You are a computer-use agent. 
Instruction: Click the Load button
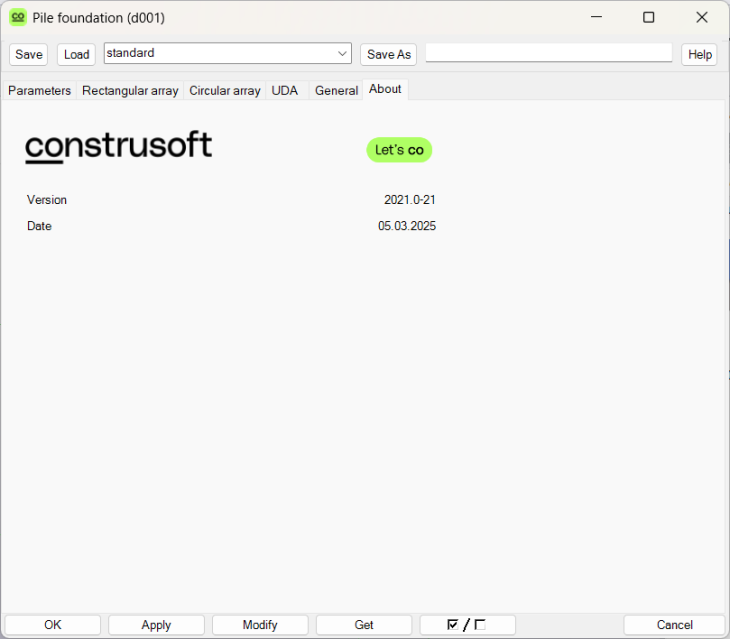[76, 54]
